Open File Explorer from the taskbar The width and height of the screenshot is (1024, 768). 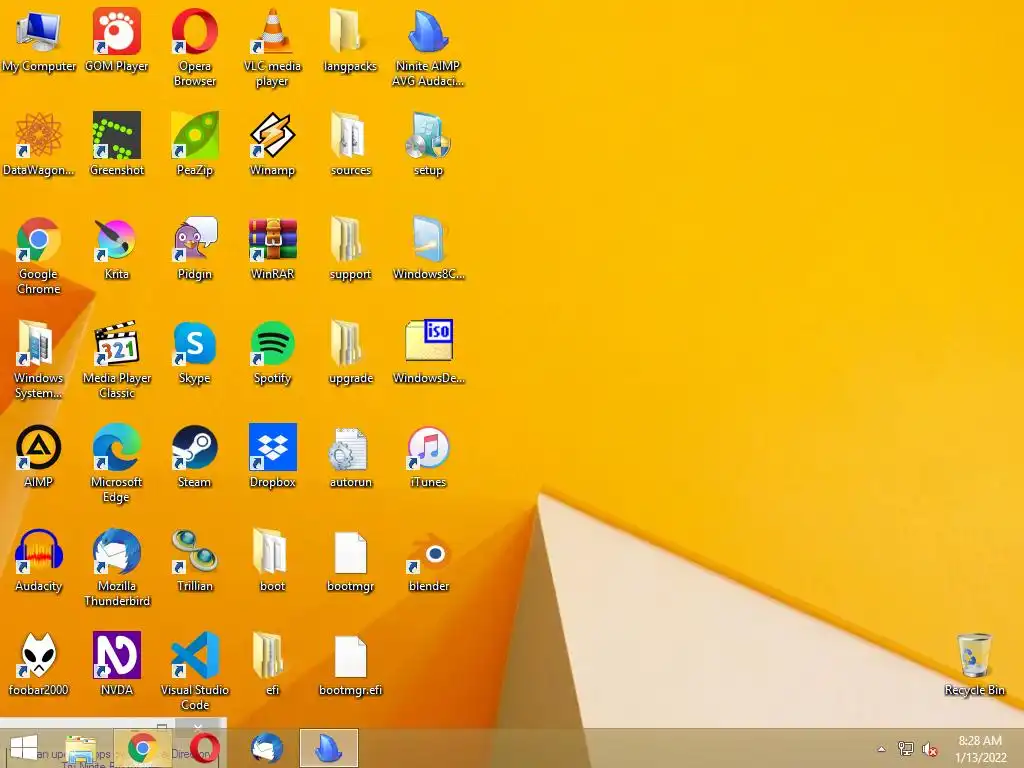[82, 748]
